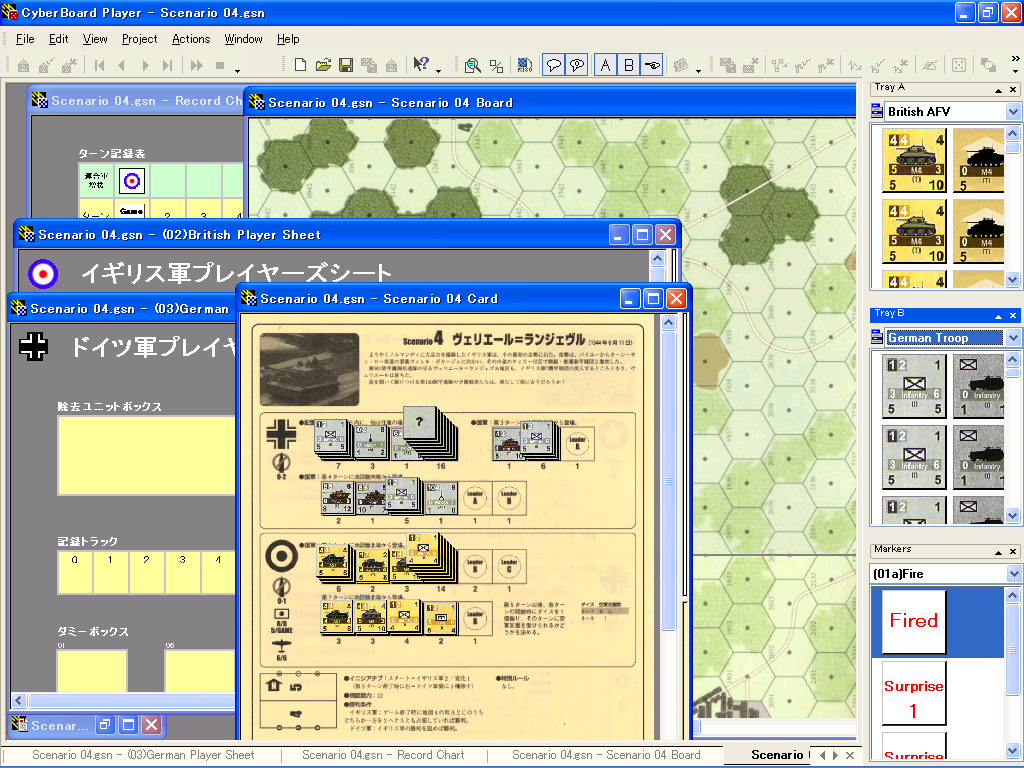The height and width of the screenshot is (768, 1024).
Task: Switch to Record Chart tab
Action: [383, 755]
